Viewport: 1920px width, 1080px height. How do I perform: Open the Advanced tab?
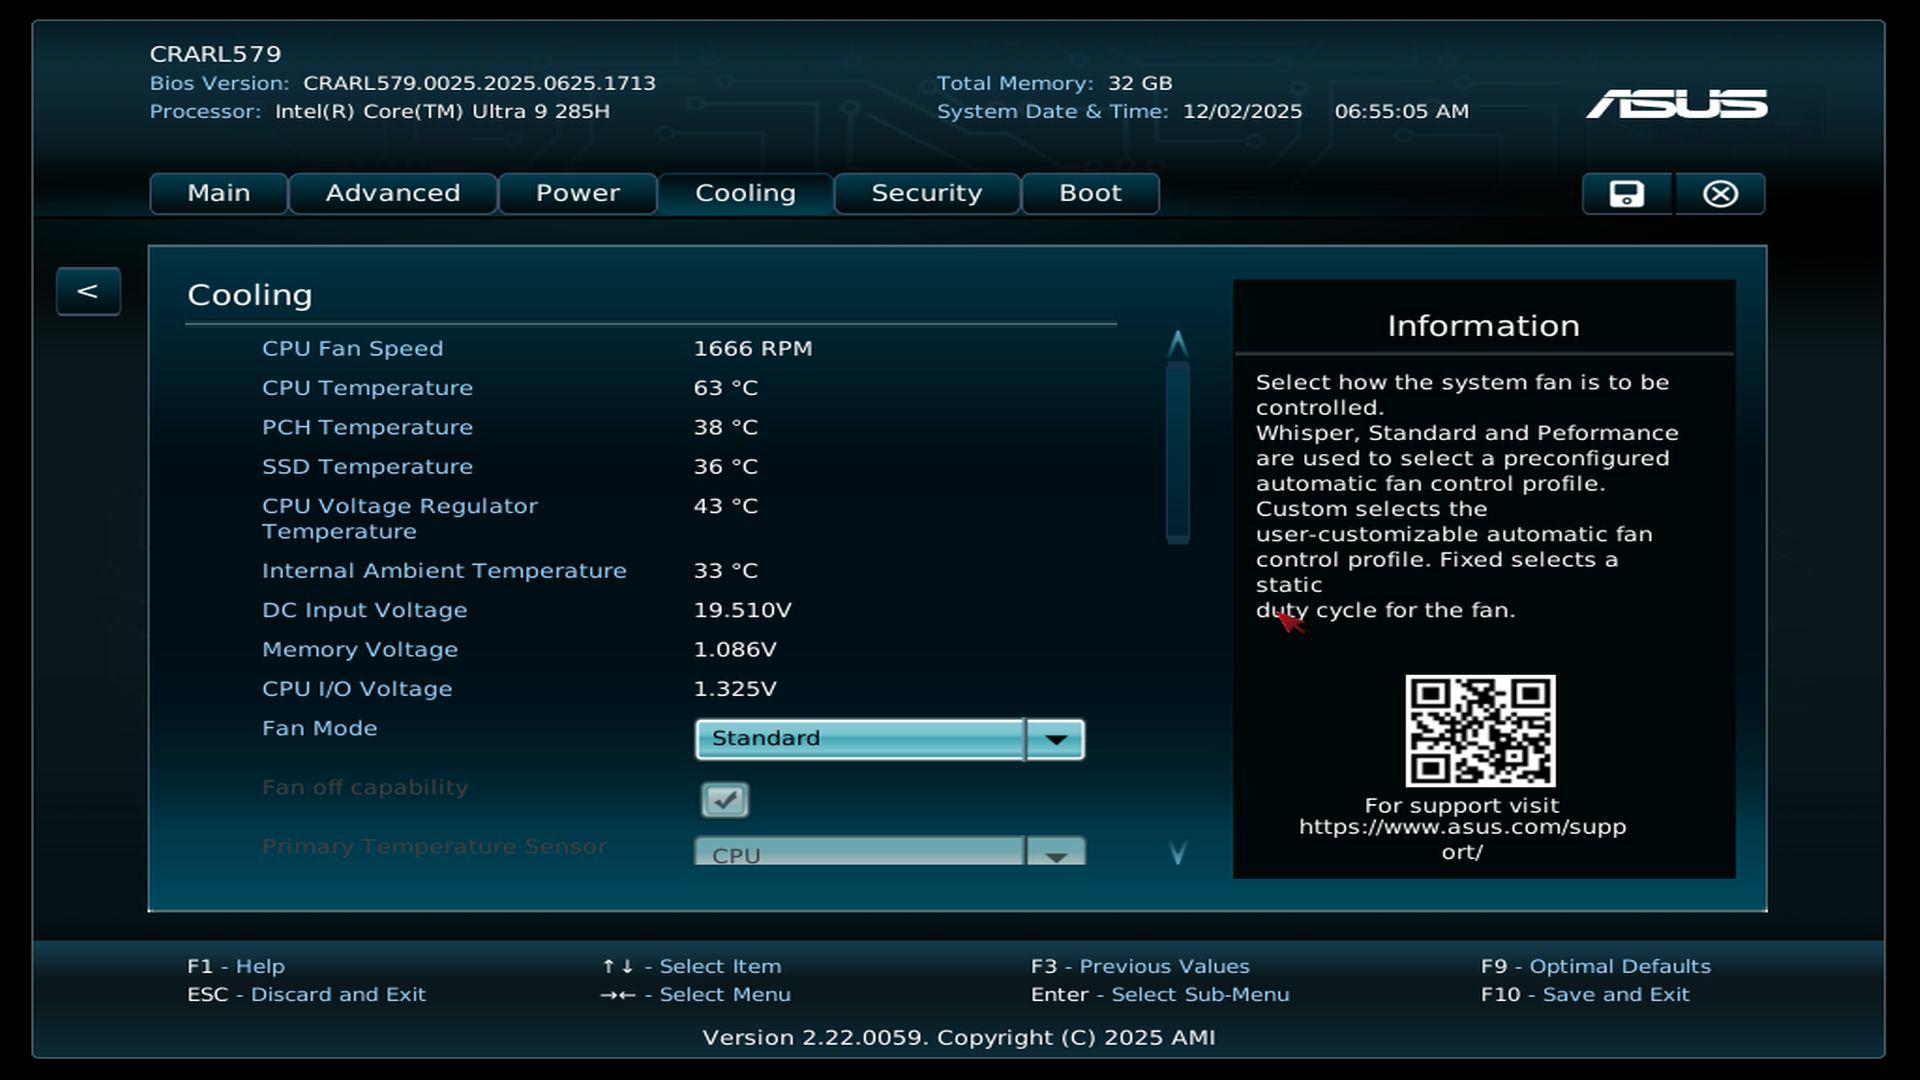coord(393,194)
